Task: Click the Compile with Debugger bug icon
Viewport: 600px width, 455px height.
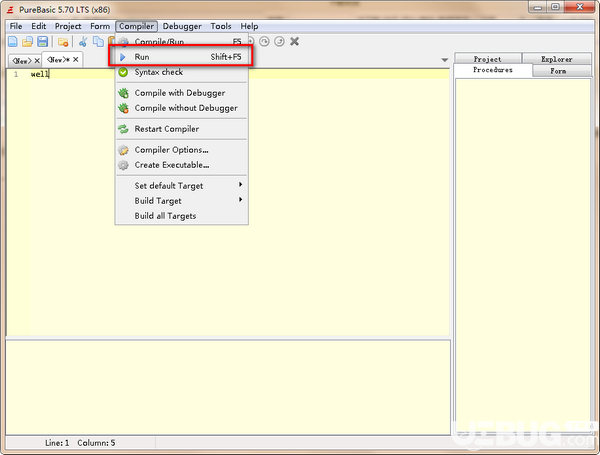Action: click(x=123, y=93)
